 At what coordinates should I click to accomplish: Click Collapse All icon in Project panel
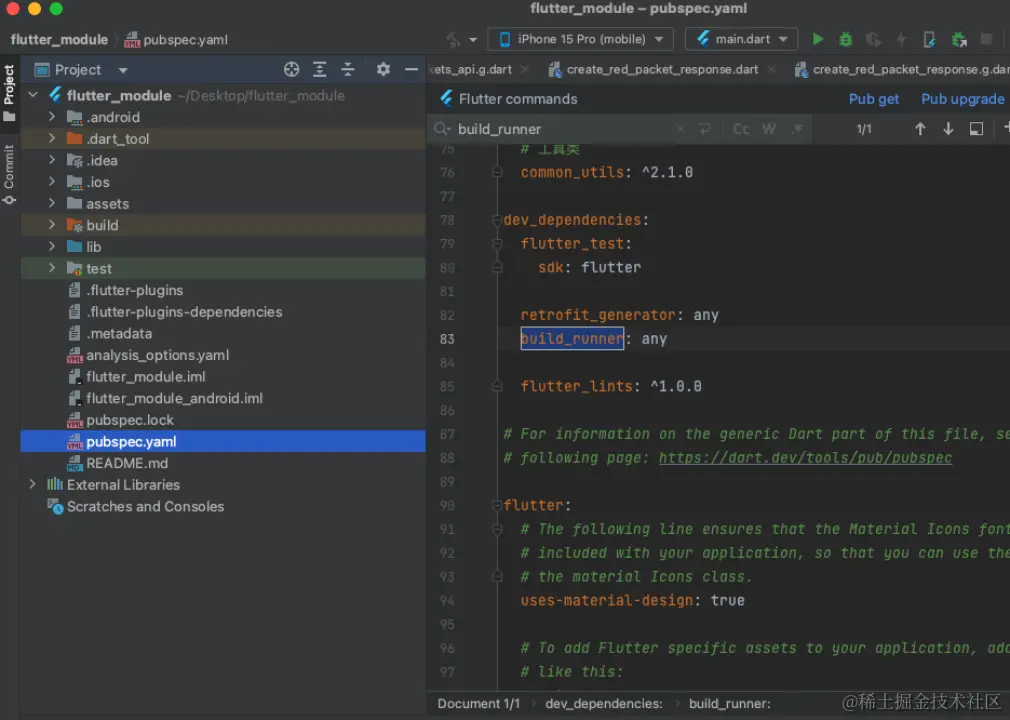click(348, 70)
